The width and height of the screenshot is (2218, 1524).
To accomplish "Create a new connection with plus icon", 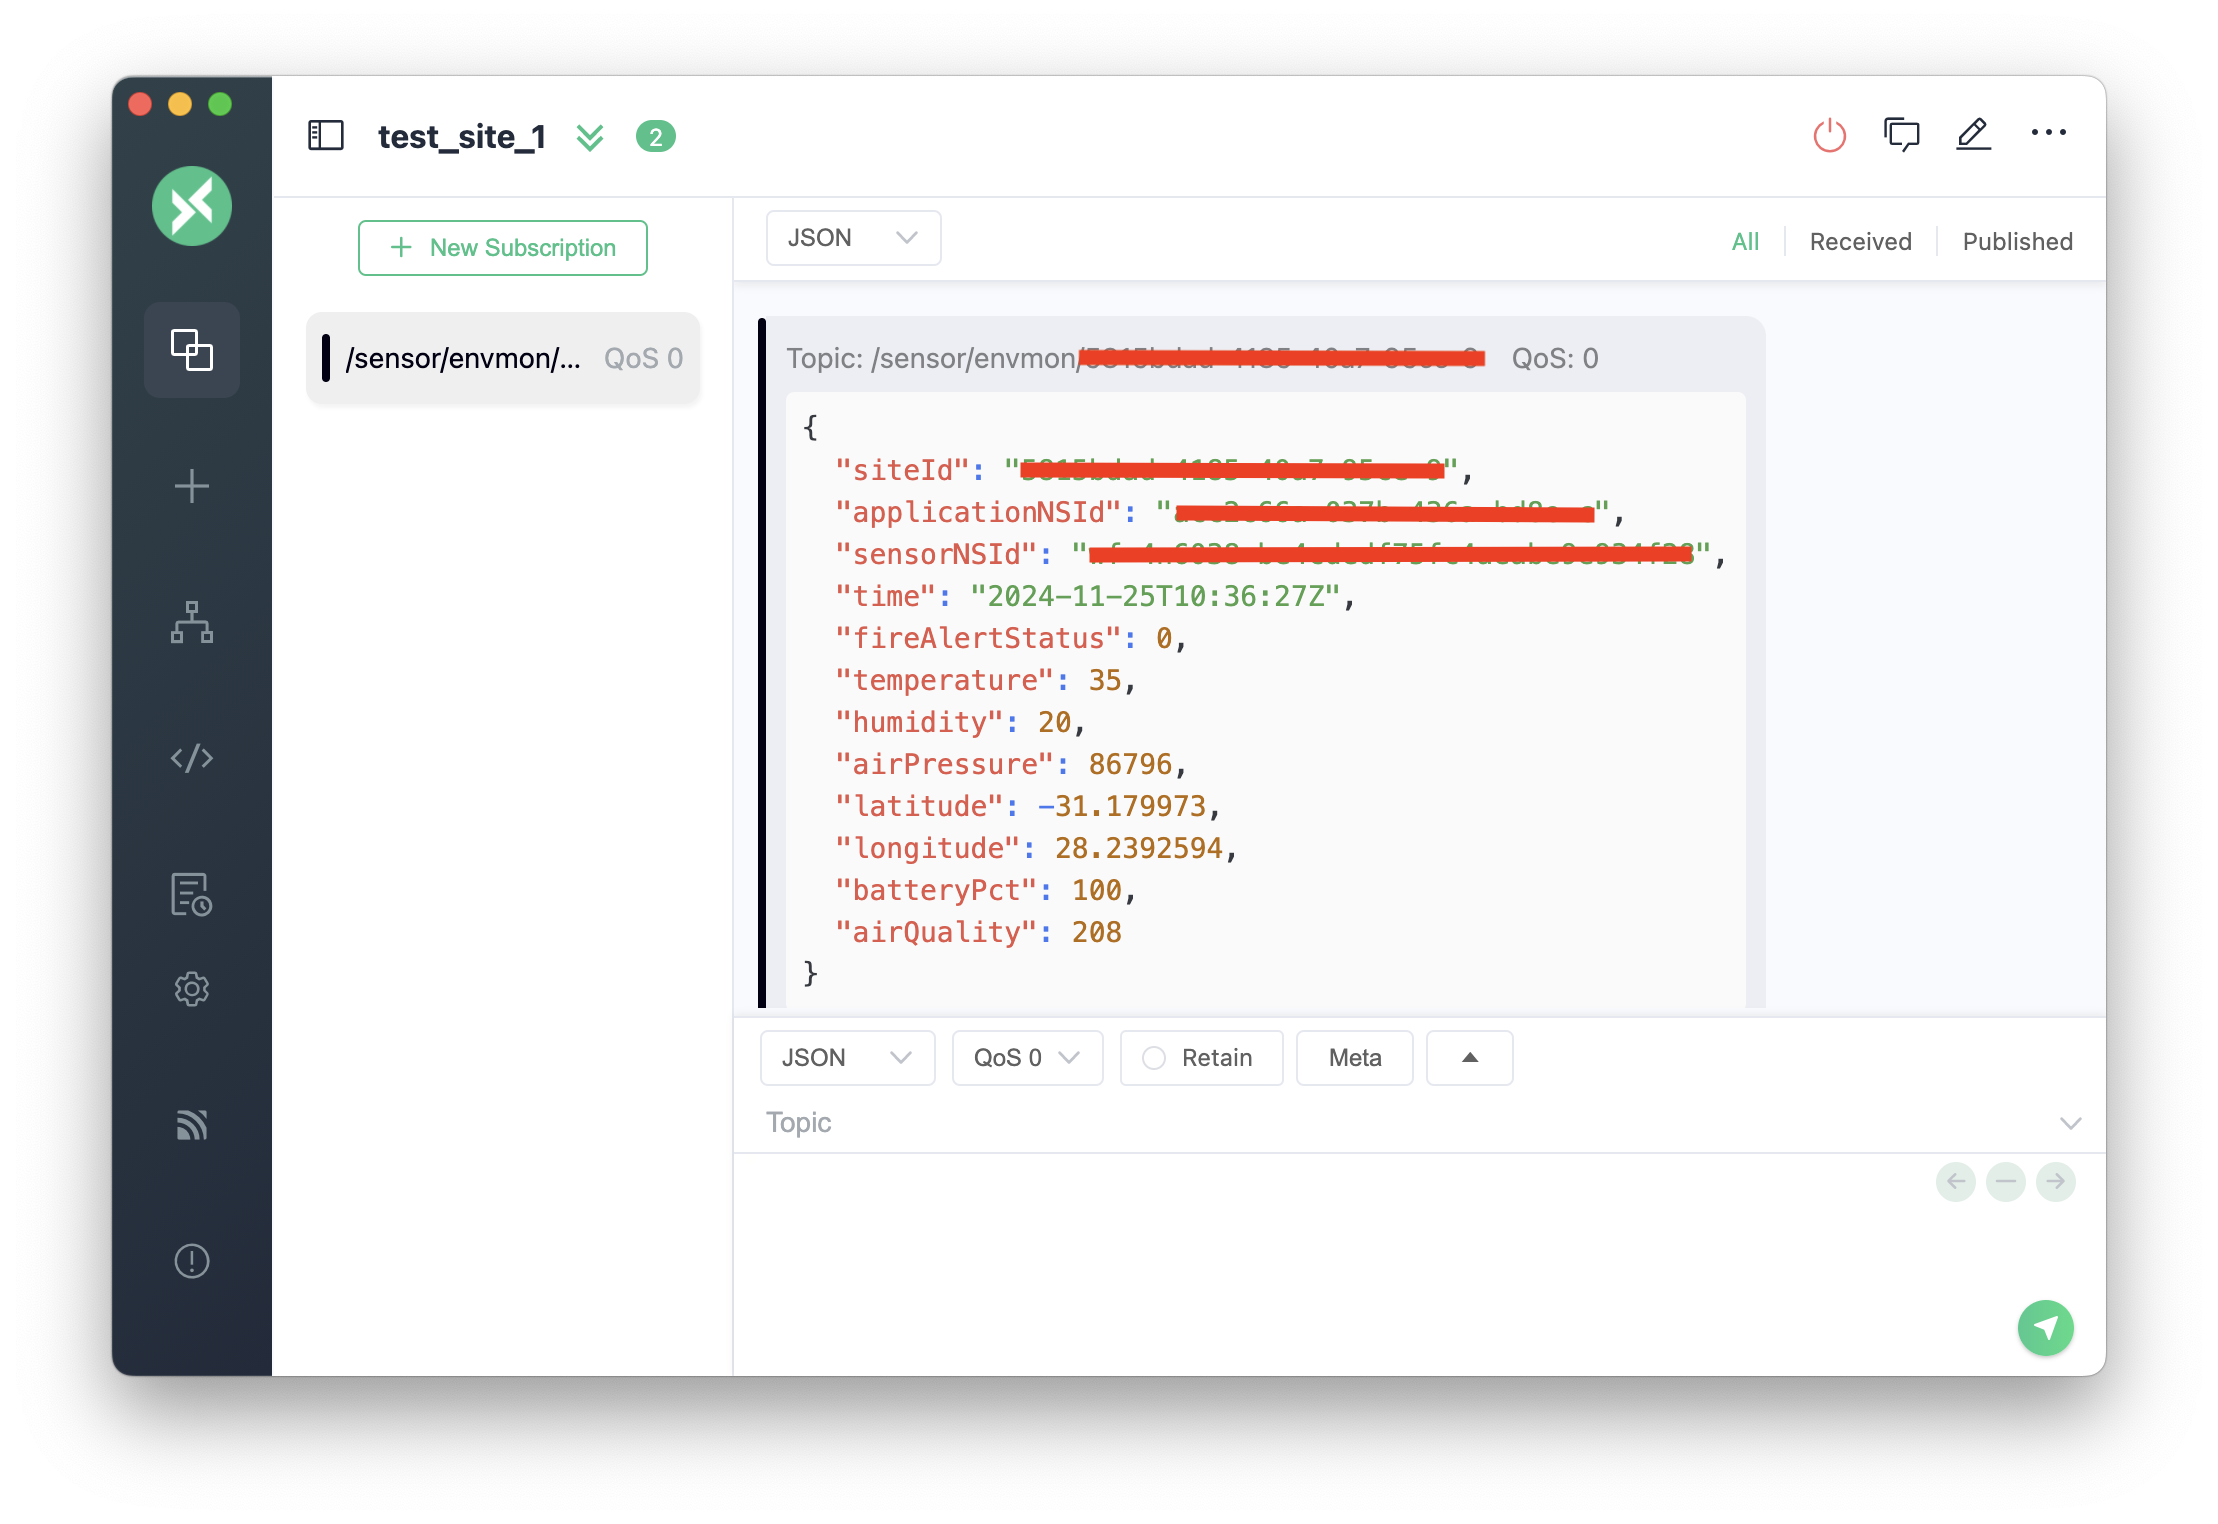I will coord(191,487).
